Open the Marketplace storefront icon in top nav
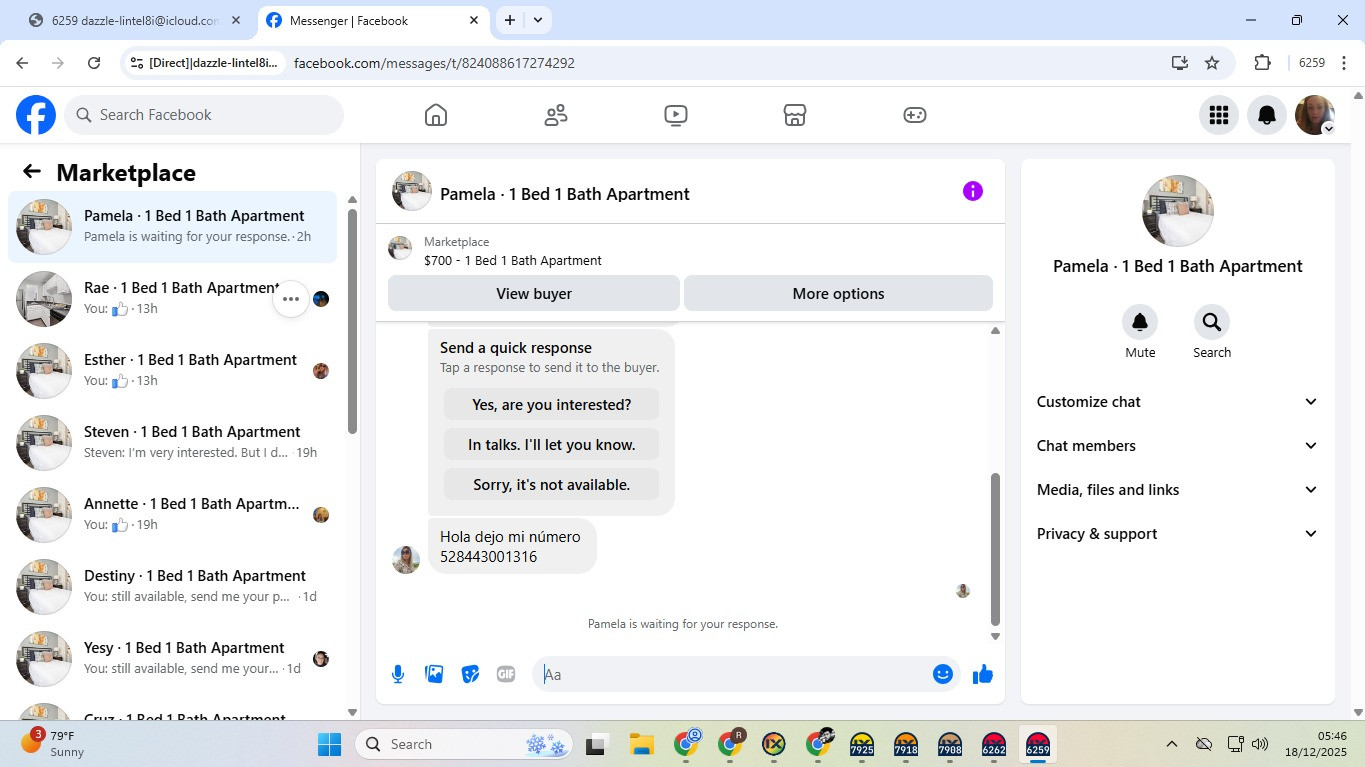Viewport: 1365px width, 767px height. tap(795, 115)
